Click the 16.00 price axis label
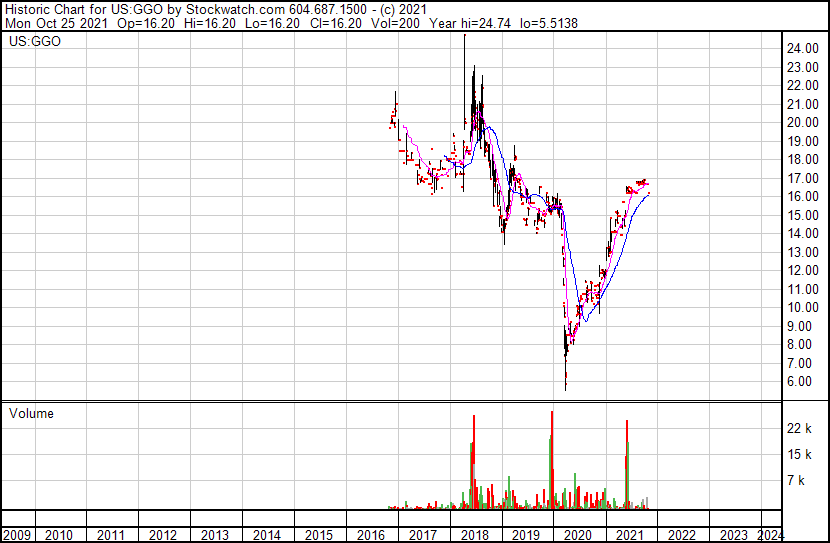 [803, 196]
